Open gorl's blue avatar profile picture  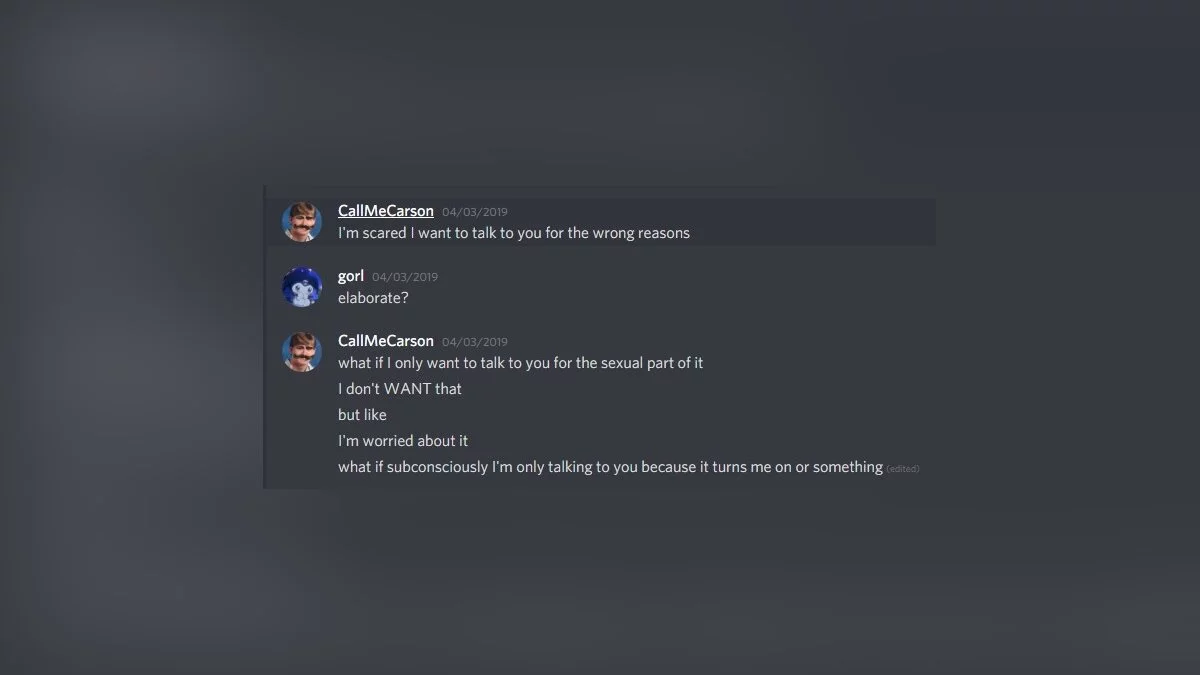tap(301, 287)
